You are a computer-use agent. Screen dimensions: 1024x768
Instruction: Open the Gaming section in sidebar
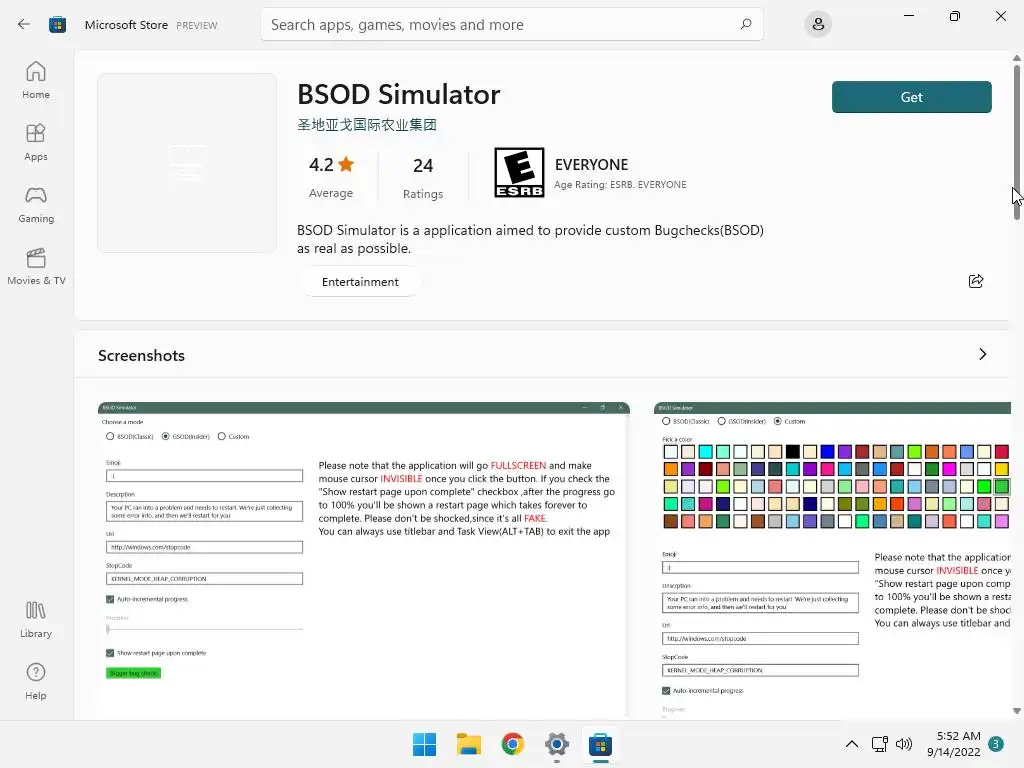coord(36,204)
